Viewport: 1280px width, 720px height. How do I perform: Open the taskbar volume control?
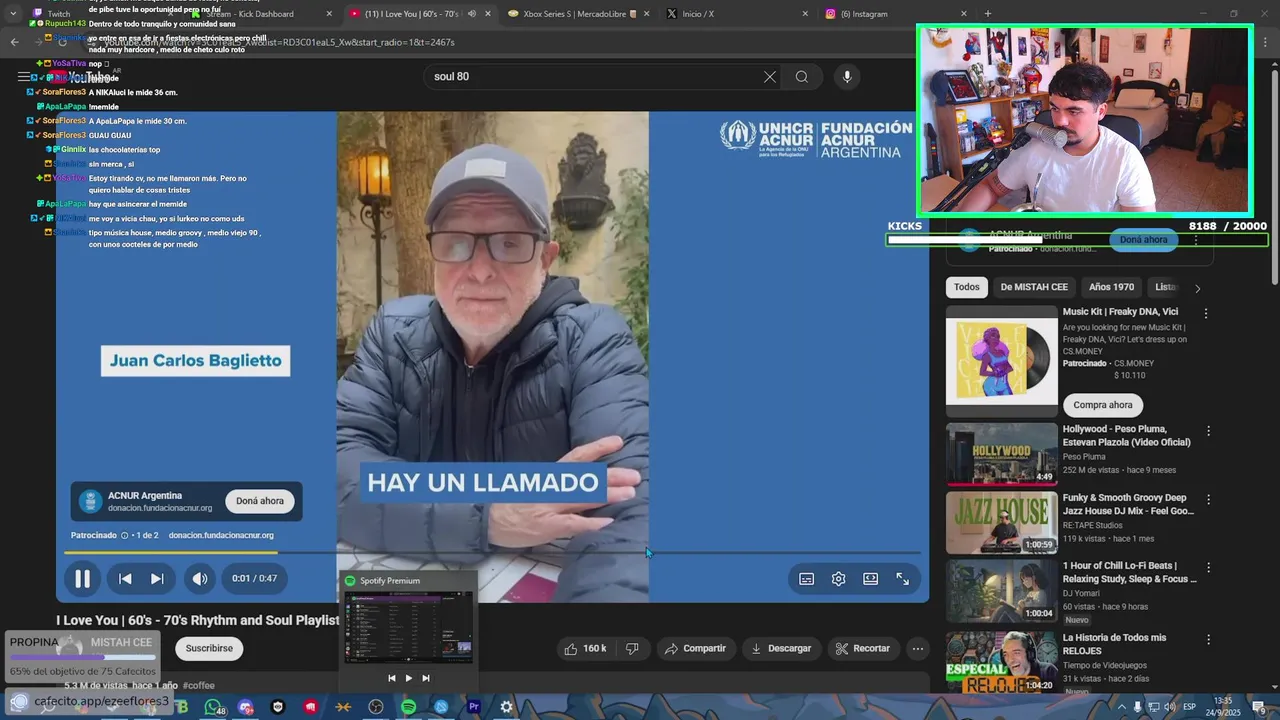click(x=1169, y=707)
